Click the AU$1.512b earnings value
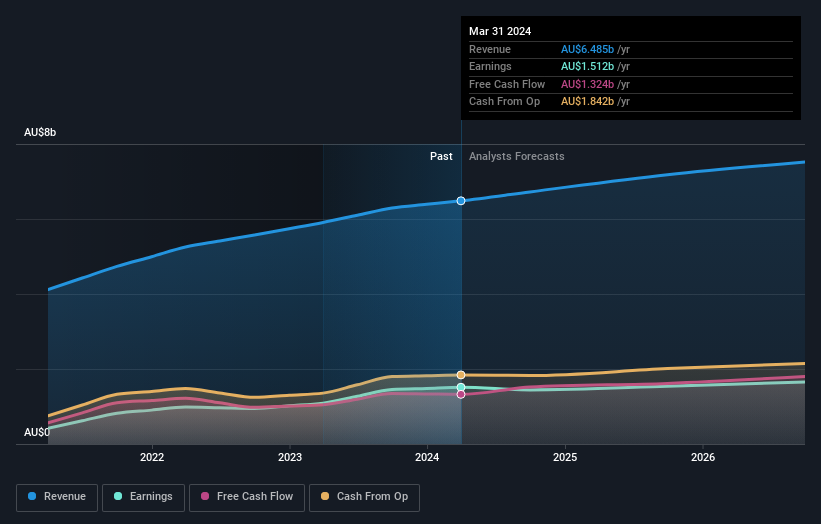The height and width of the screenshot is (524, 821). (x=587, y=66)
